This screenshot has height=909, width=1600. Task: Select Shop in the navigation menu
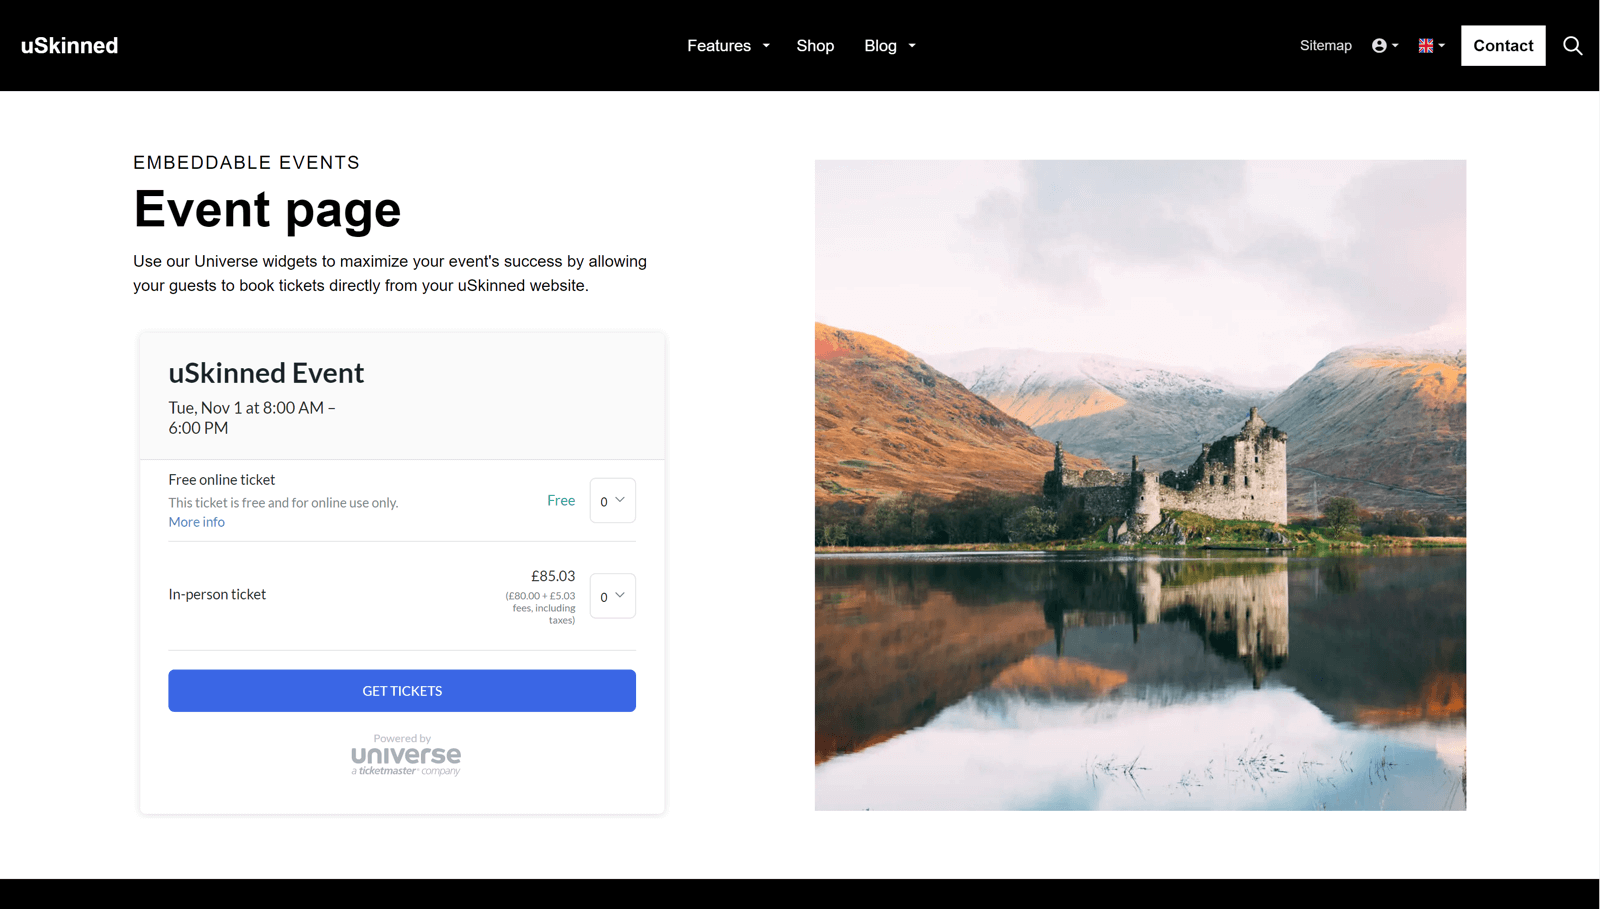pyautogui.click(x=815, y=45)
